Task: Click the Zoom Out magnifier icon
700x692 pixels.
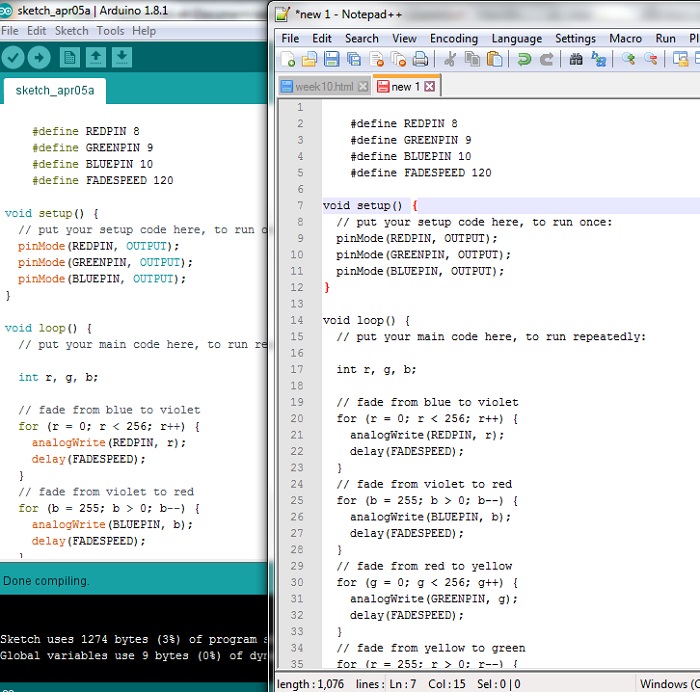Action: (x=650, y=59)
